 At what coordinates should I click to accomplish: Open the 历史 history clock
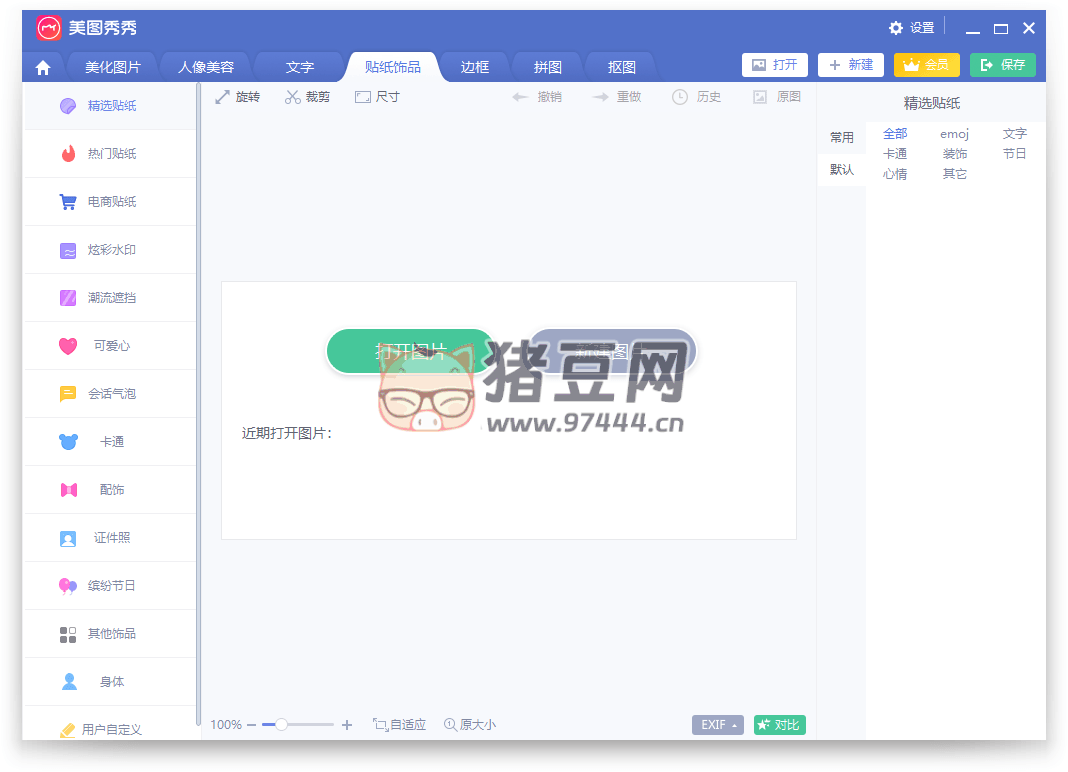pos(696,97)
